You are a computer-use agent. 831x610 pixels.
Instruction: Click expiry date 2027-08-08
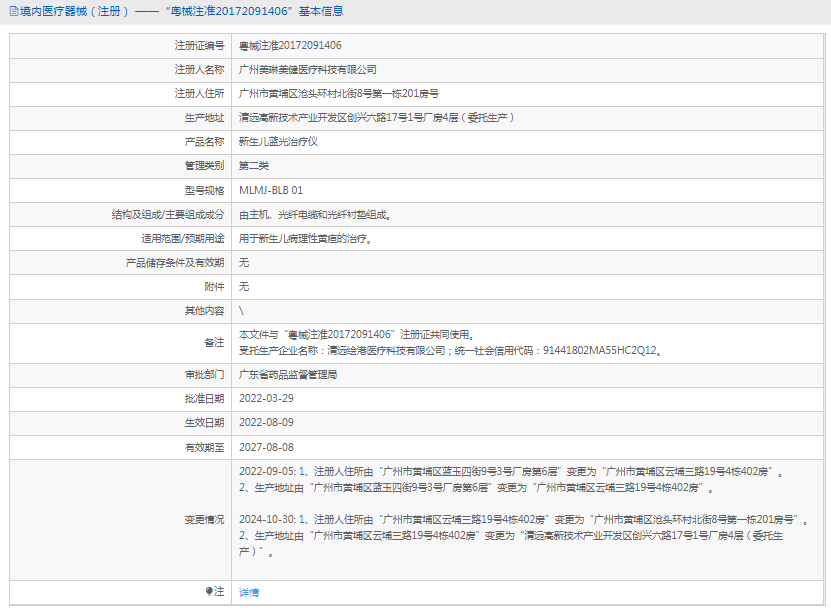coord(266,447)
